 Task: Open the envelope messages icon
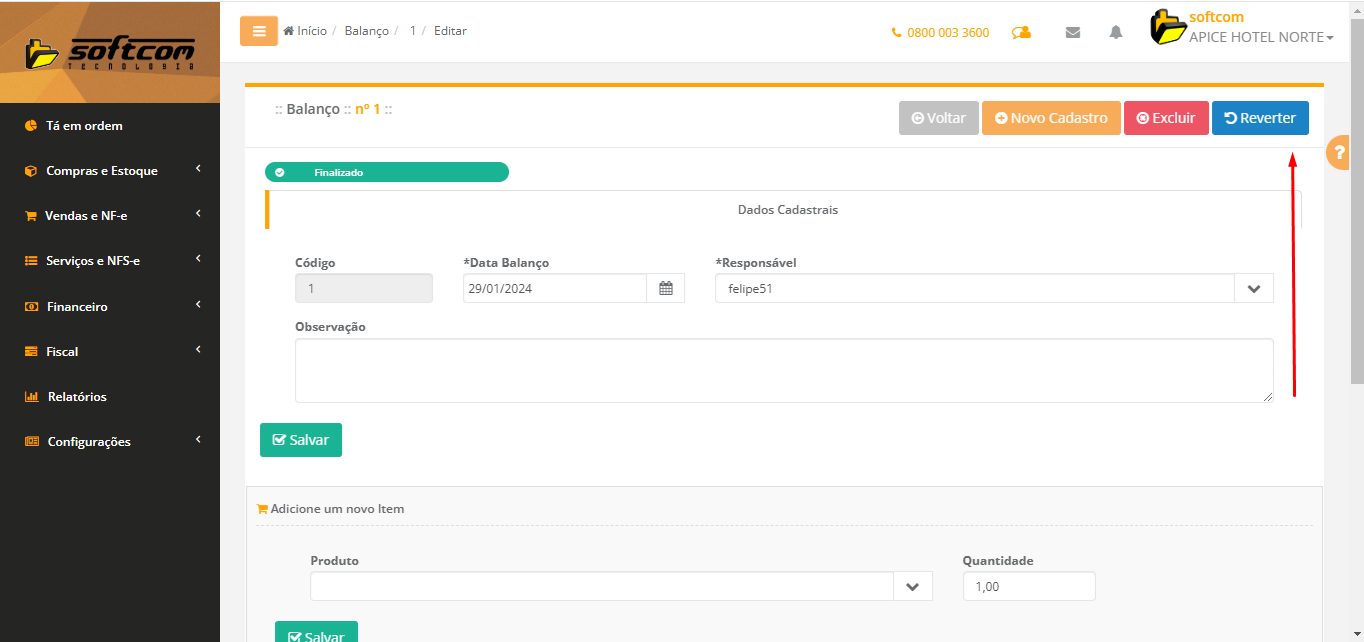(1073, 32)
